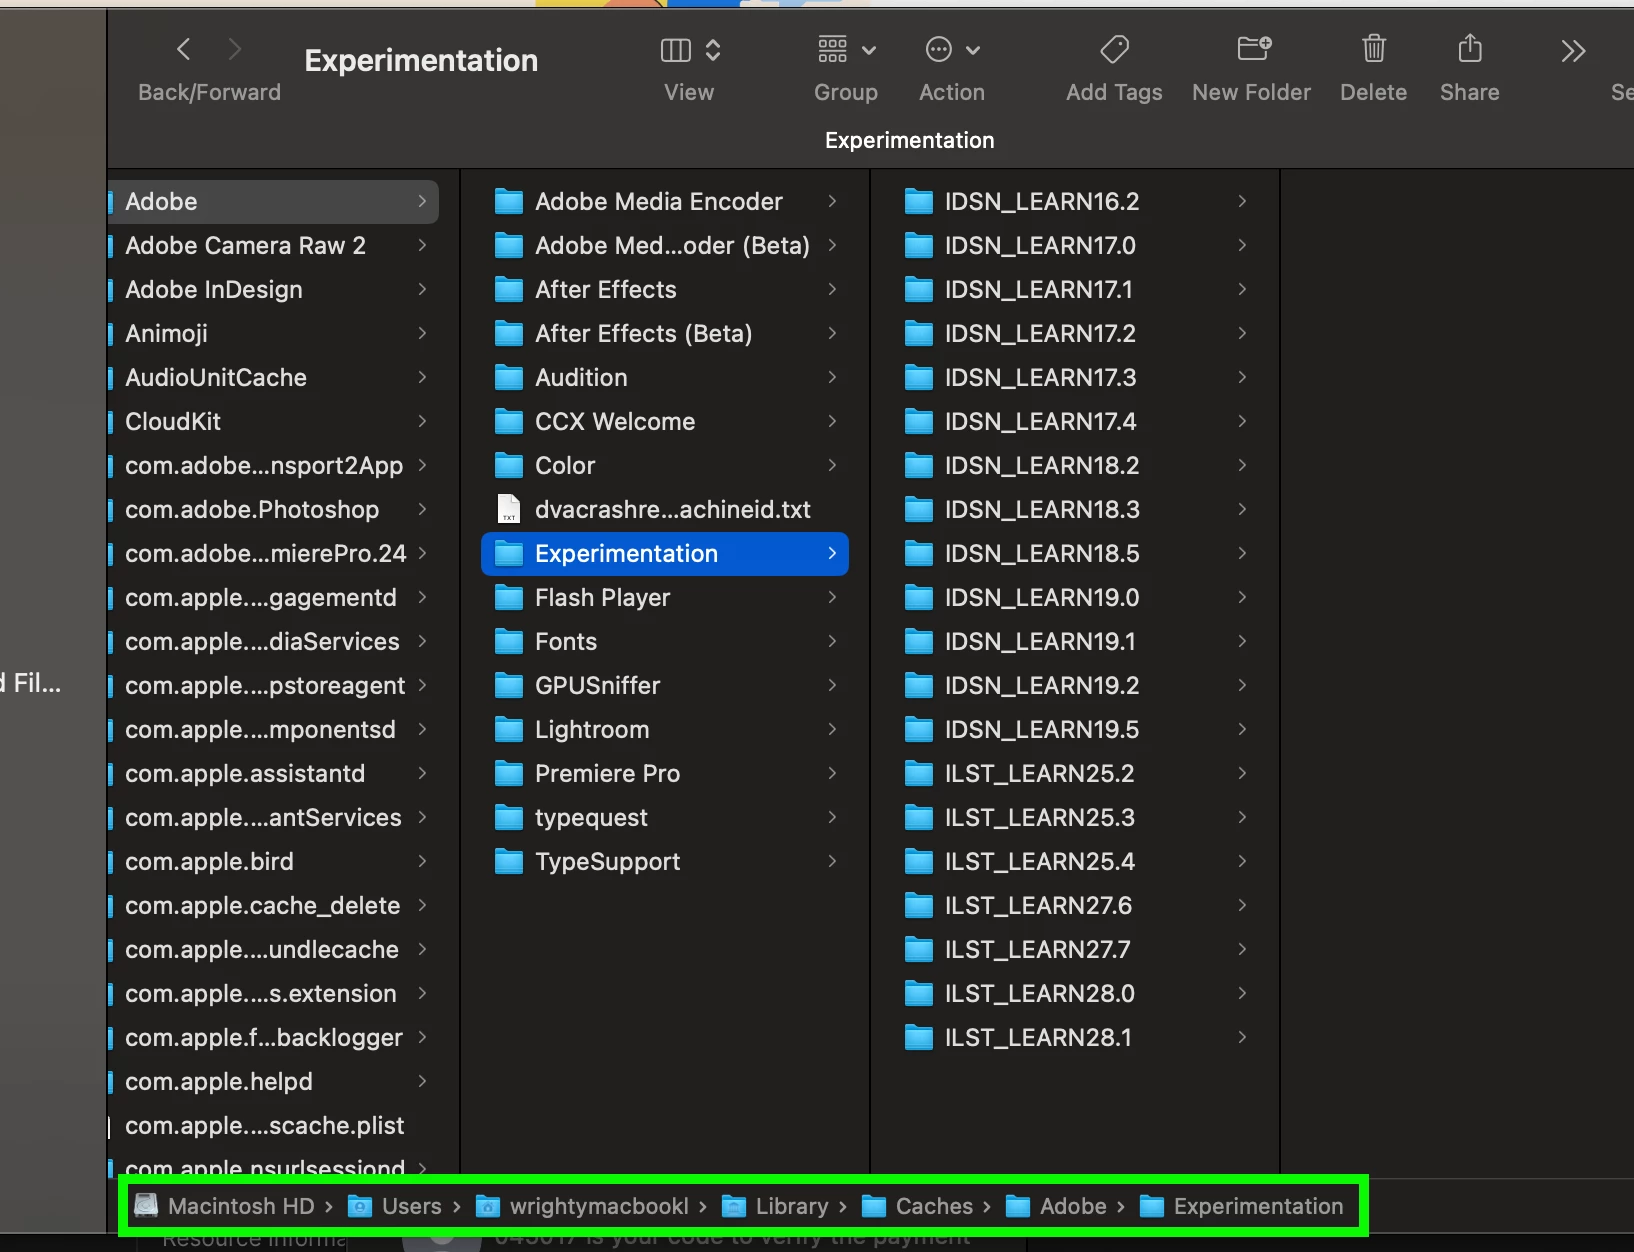The height and width of the screenshot is (1252, 1634).
Task: Select IDSN_LEARN17.2 row
Action: click(x=1075, y=334)
